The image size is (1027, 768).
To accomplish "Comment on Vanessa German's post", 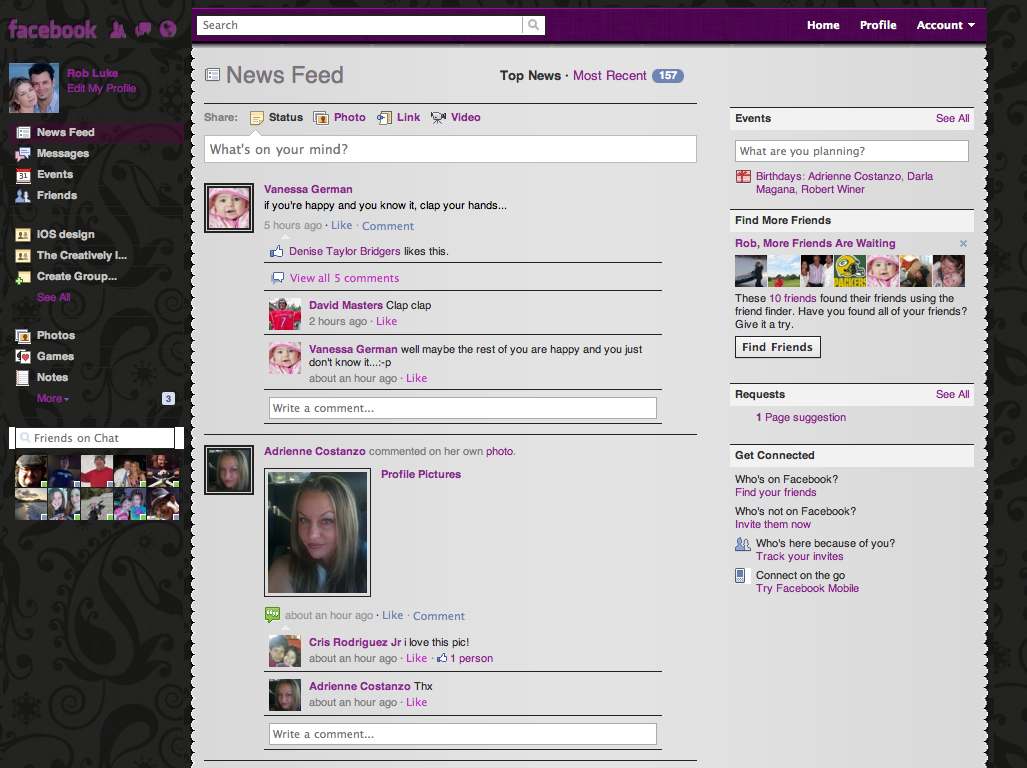I will pos(388,226).
